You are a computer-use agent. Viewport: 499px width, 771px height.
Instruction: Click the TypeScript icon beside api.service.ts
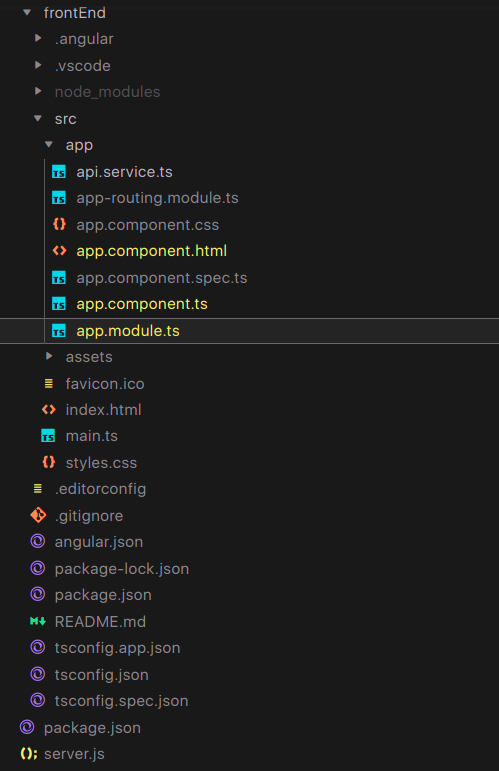[59, 172]
